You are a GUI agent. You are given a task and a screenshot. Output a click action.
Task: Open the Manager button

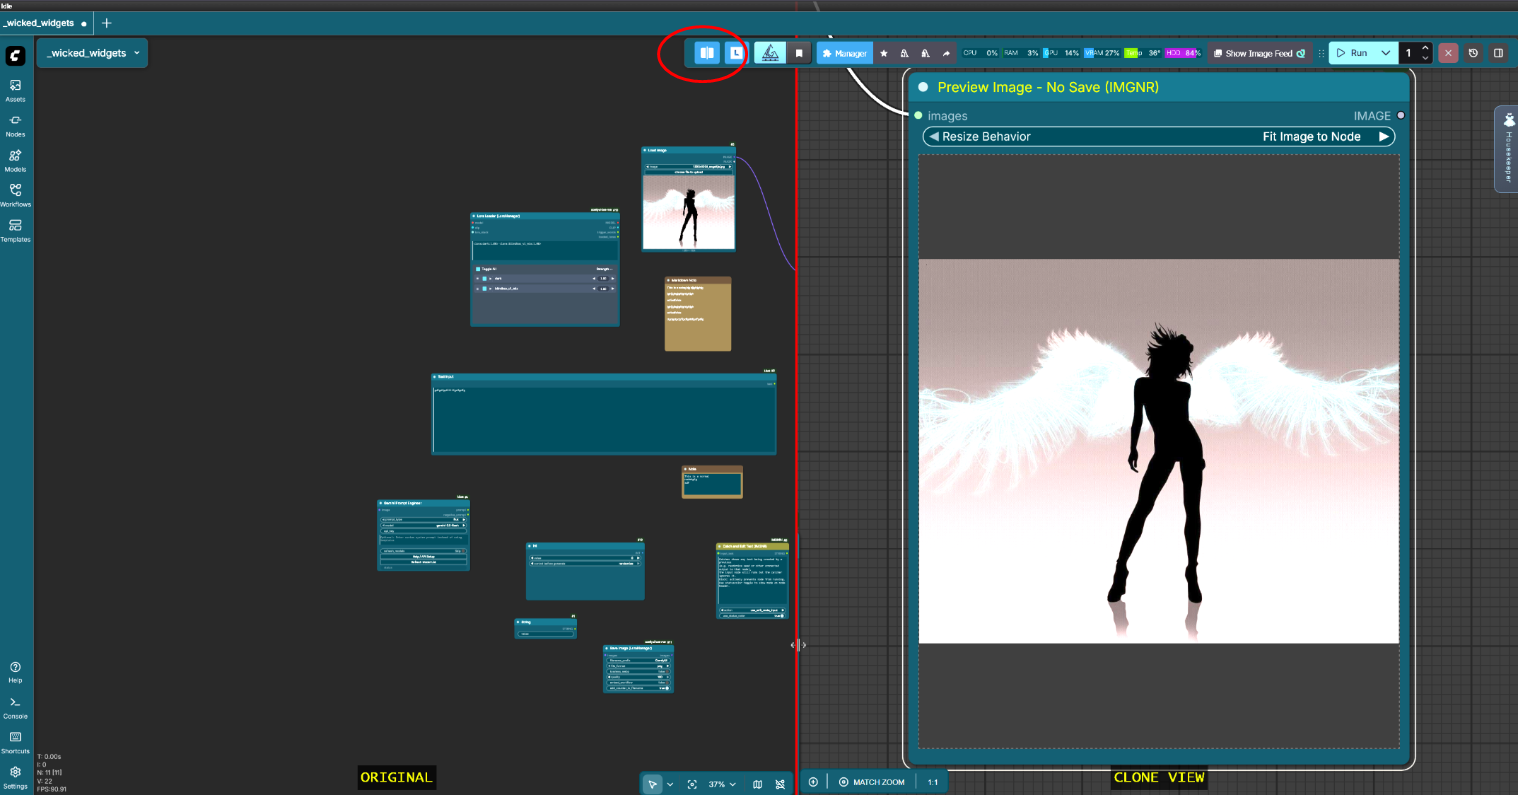[x=845, y=53]
